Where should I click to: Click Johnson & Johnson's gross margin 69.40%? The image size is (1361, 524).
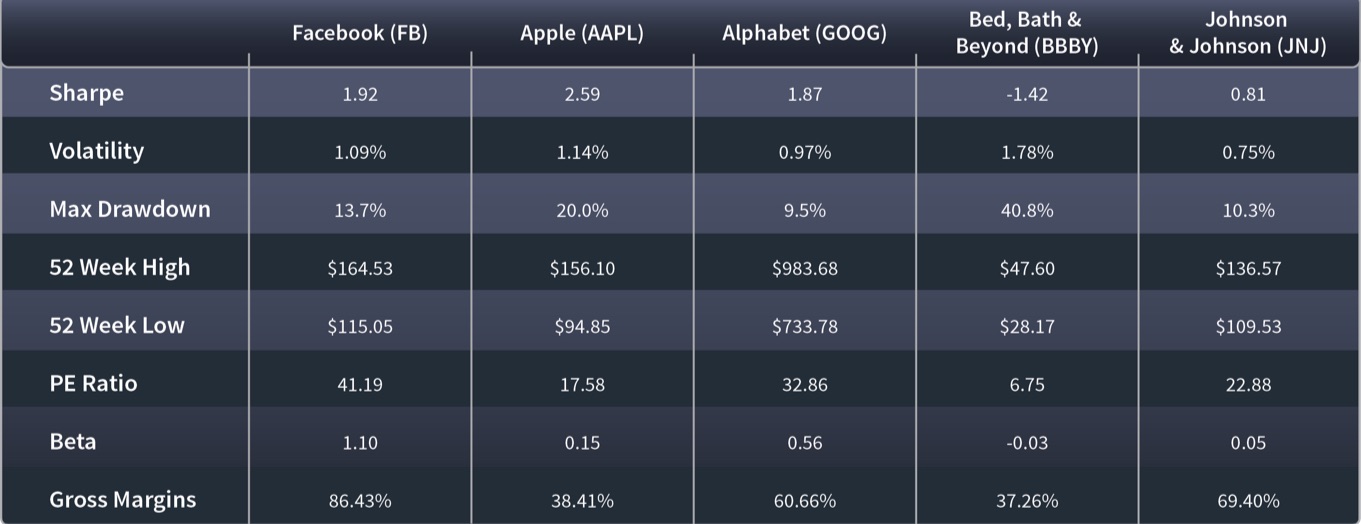[1248, 501]
